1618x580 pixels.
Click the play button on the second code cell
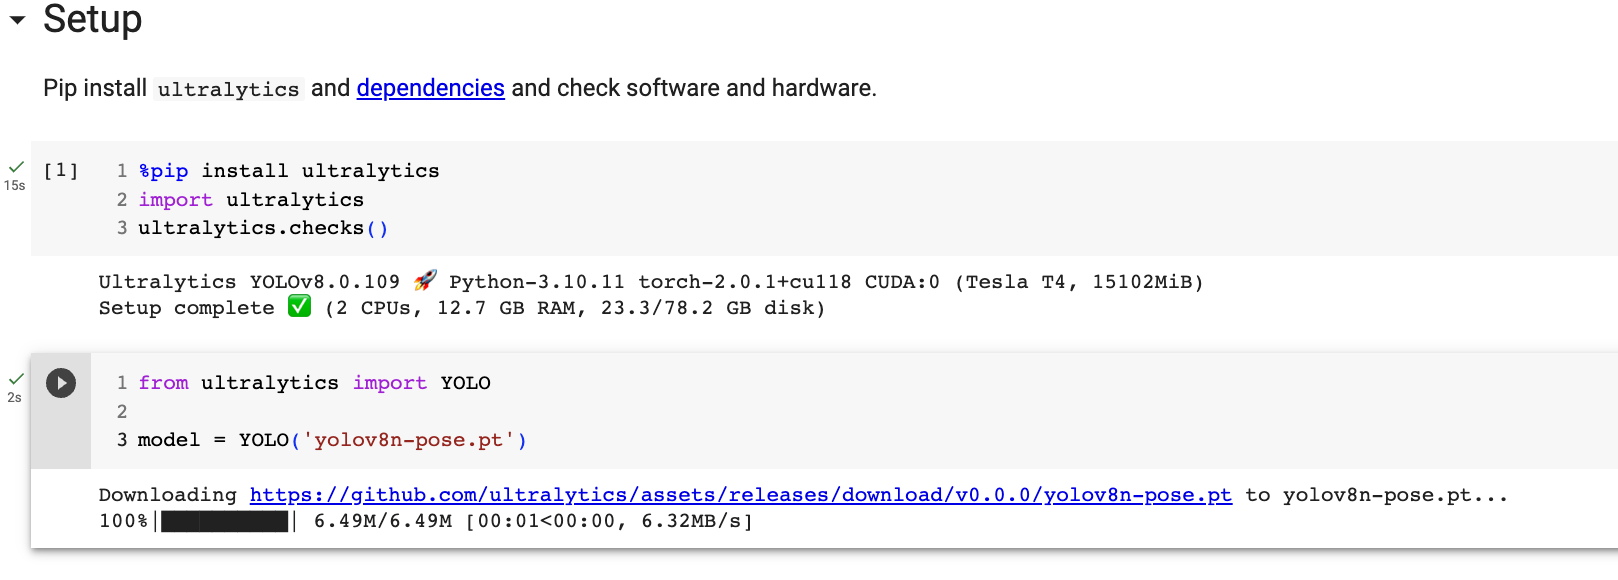(x=61, y=382)
